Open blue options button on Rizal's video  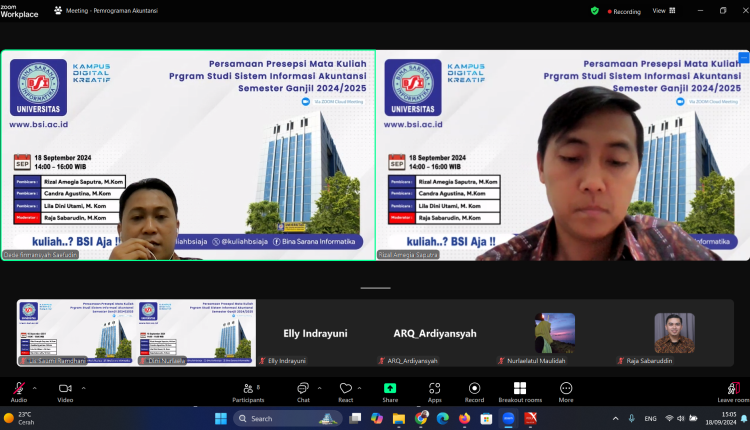744,57
